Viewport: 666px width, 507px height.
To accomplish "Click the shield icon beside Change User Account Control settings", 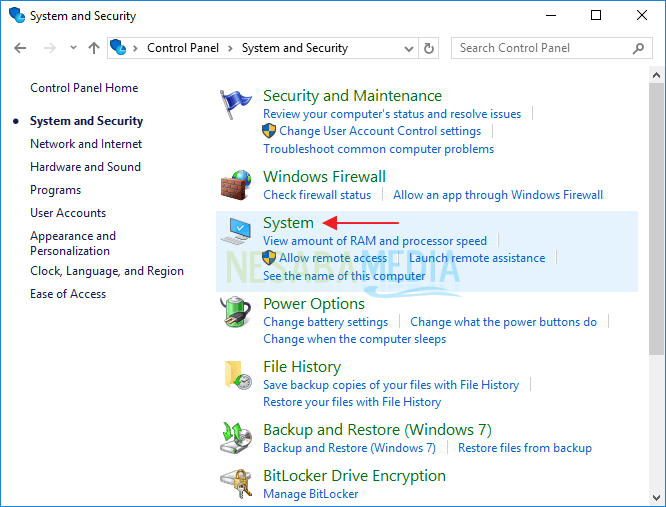I will click(x=269, y=131).
